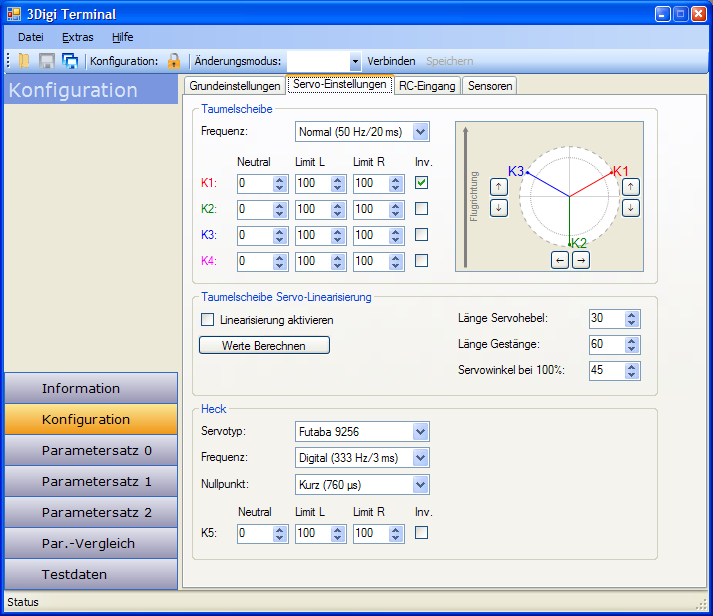Screen dimensions: 713x616
Task: Click the left down-arrow button beside K3 diagram
Action: 499,208
